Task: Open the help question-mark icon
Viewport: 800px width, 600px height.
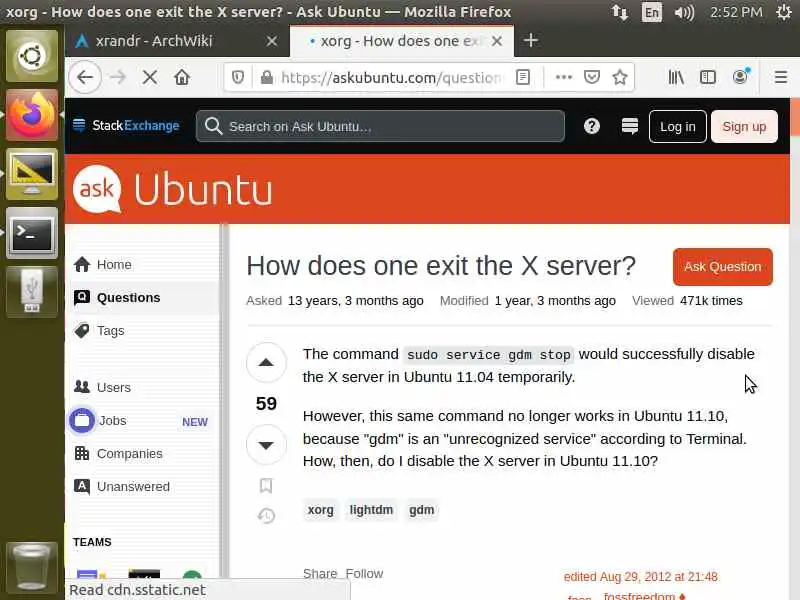Action: [592, 126]
